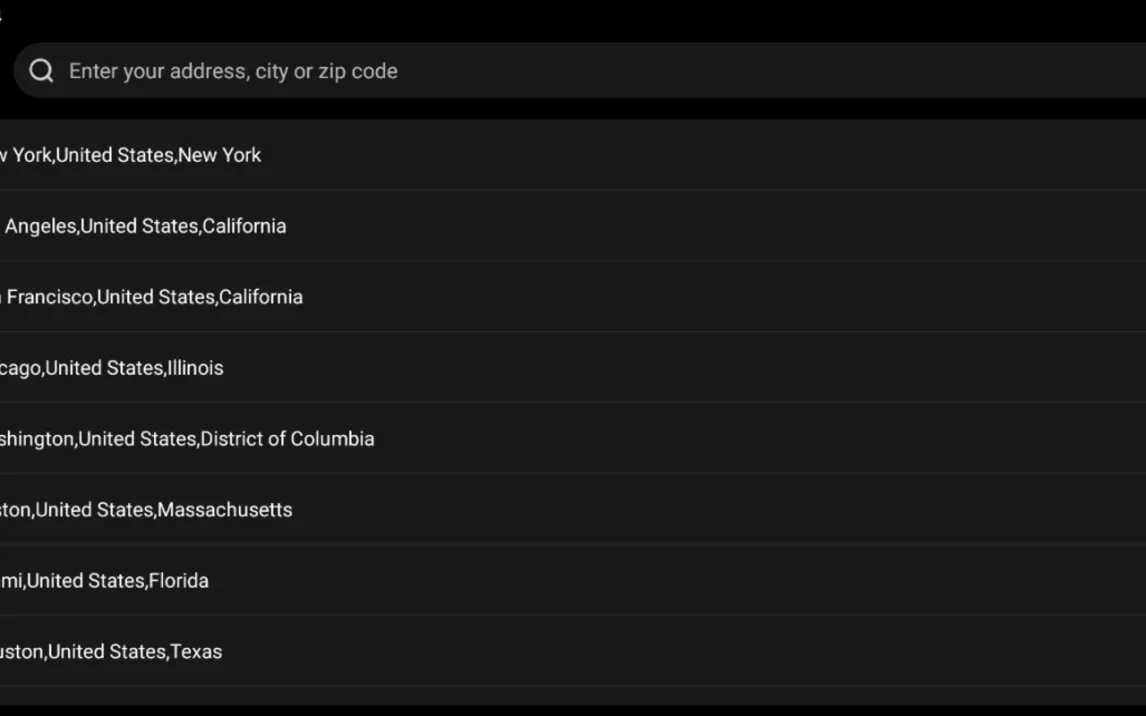Select Chicago, United States, Illinois
This screenshot has height=716, width=1146.
(x=112, y=368)
